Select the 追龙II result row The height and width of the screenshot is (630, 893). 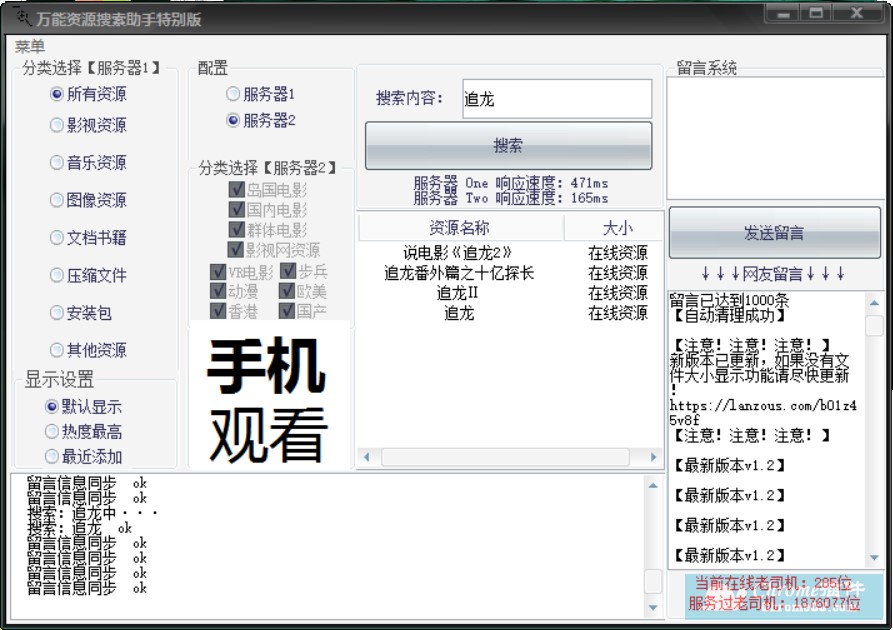(x=458, y=293)
